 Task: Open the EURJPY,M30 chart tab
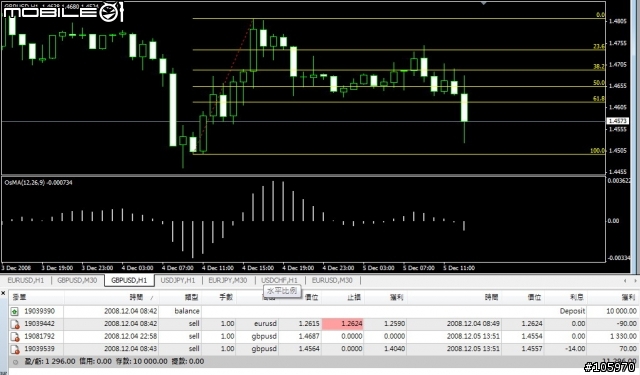pyautogui.click(x=228, y=280)
